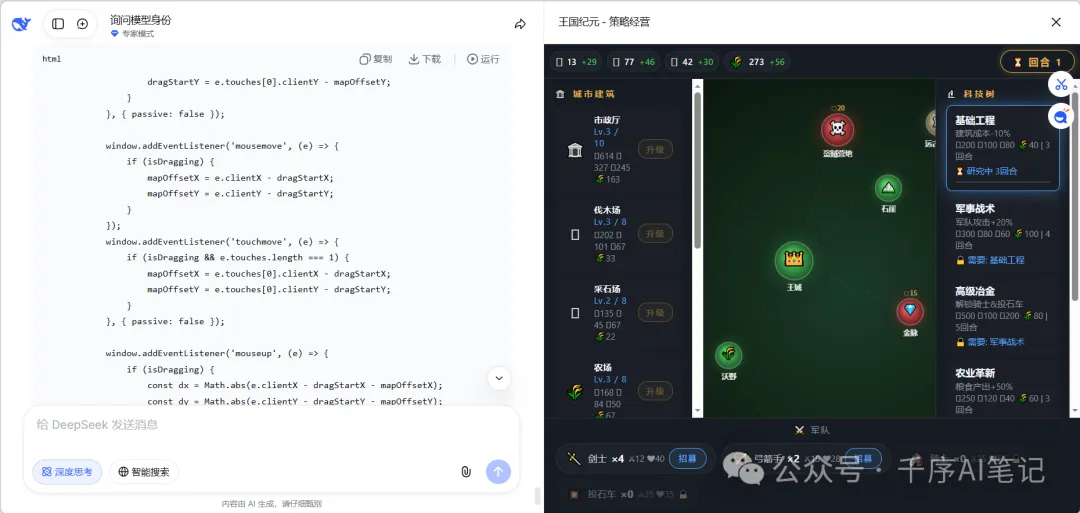Select the 沃野 farmland map node

pyautogui.click(x=729, y=355)
